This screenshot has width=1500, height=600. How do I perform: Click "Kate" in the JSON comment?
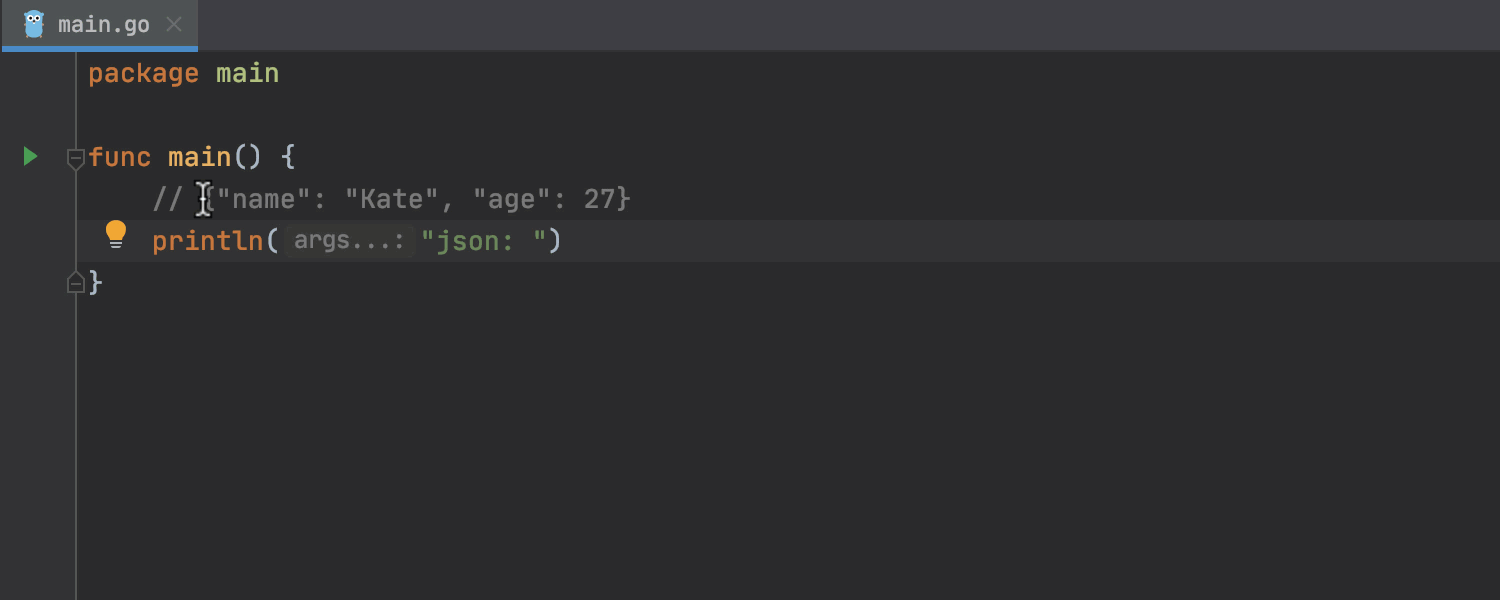(391, 199)
